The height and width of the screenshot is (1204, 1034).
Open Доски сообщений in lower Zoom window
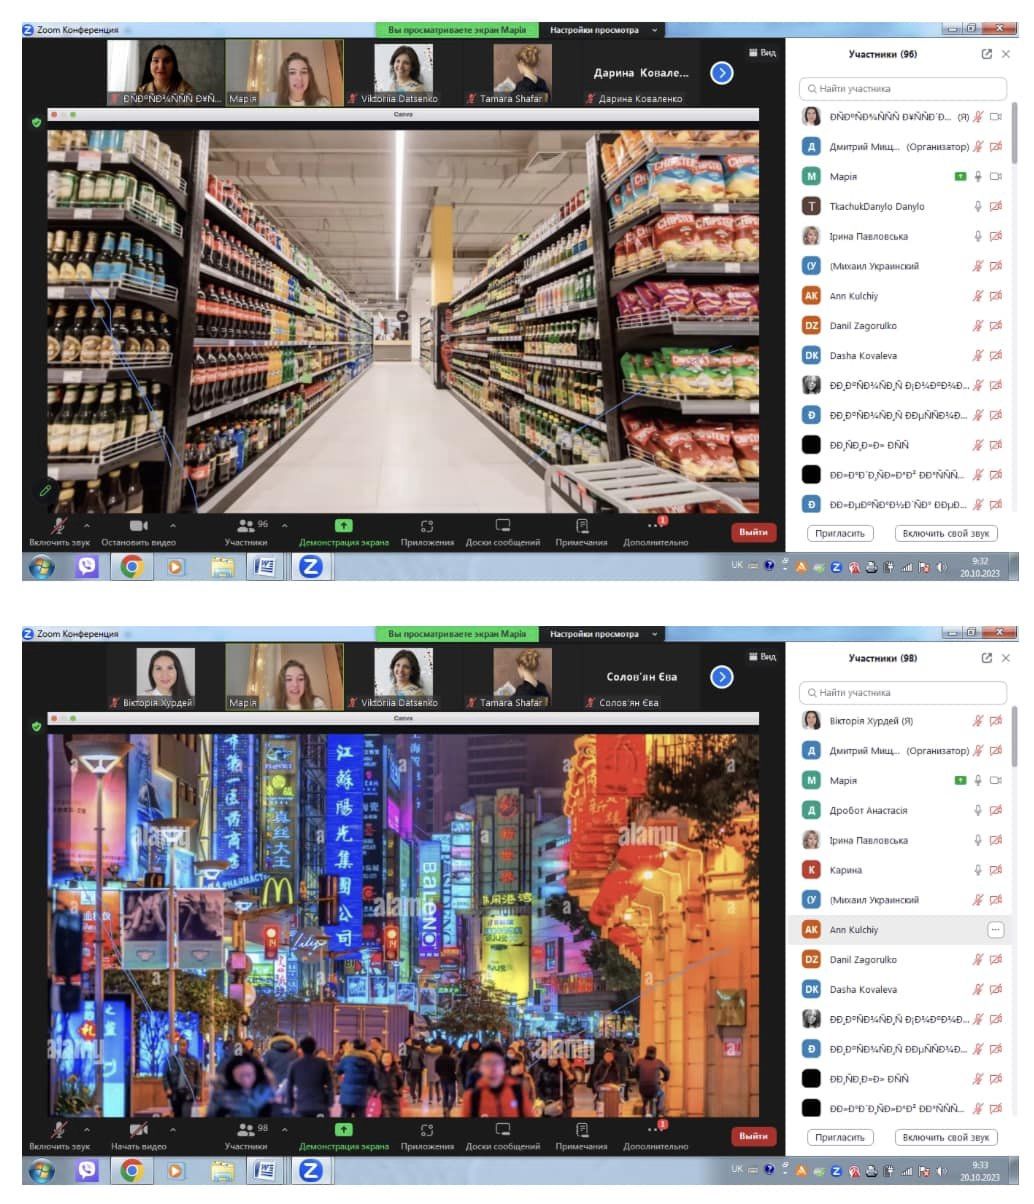503,1135
